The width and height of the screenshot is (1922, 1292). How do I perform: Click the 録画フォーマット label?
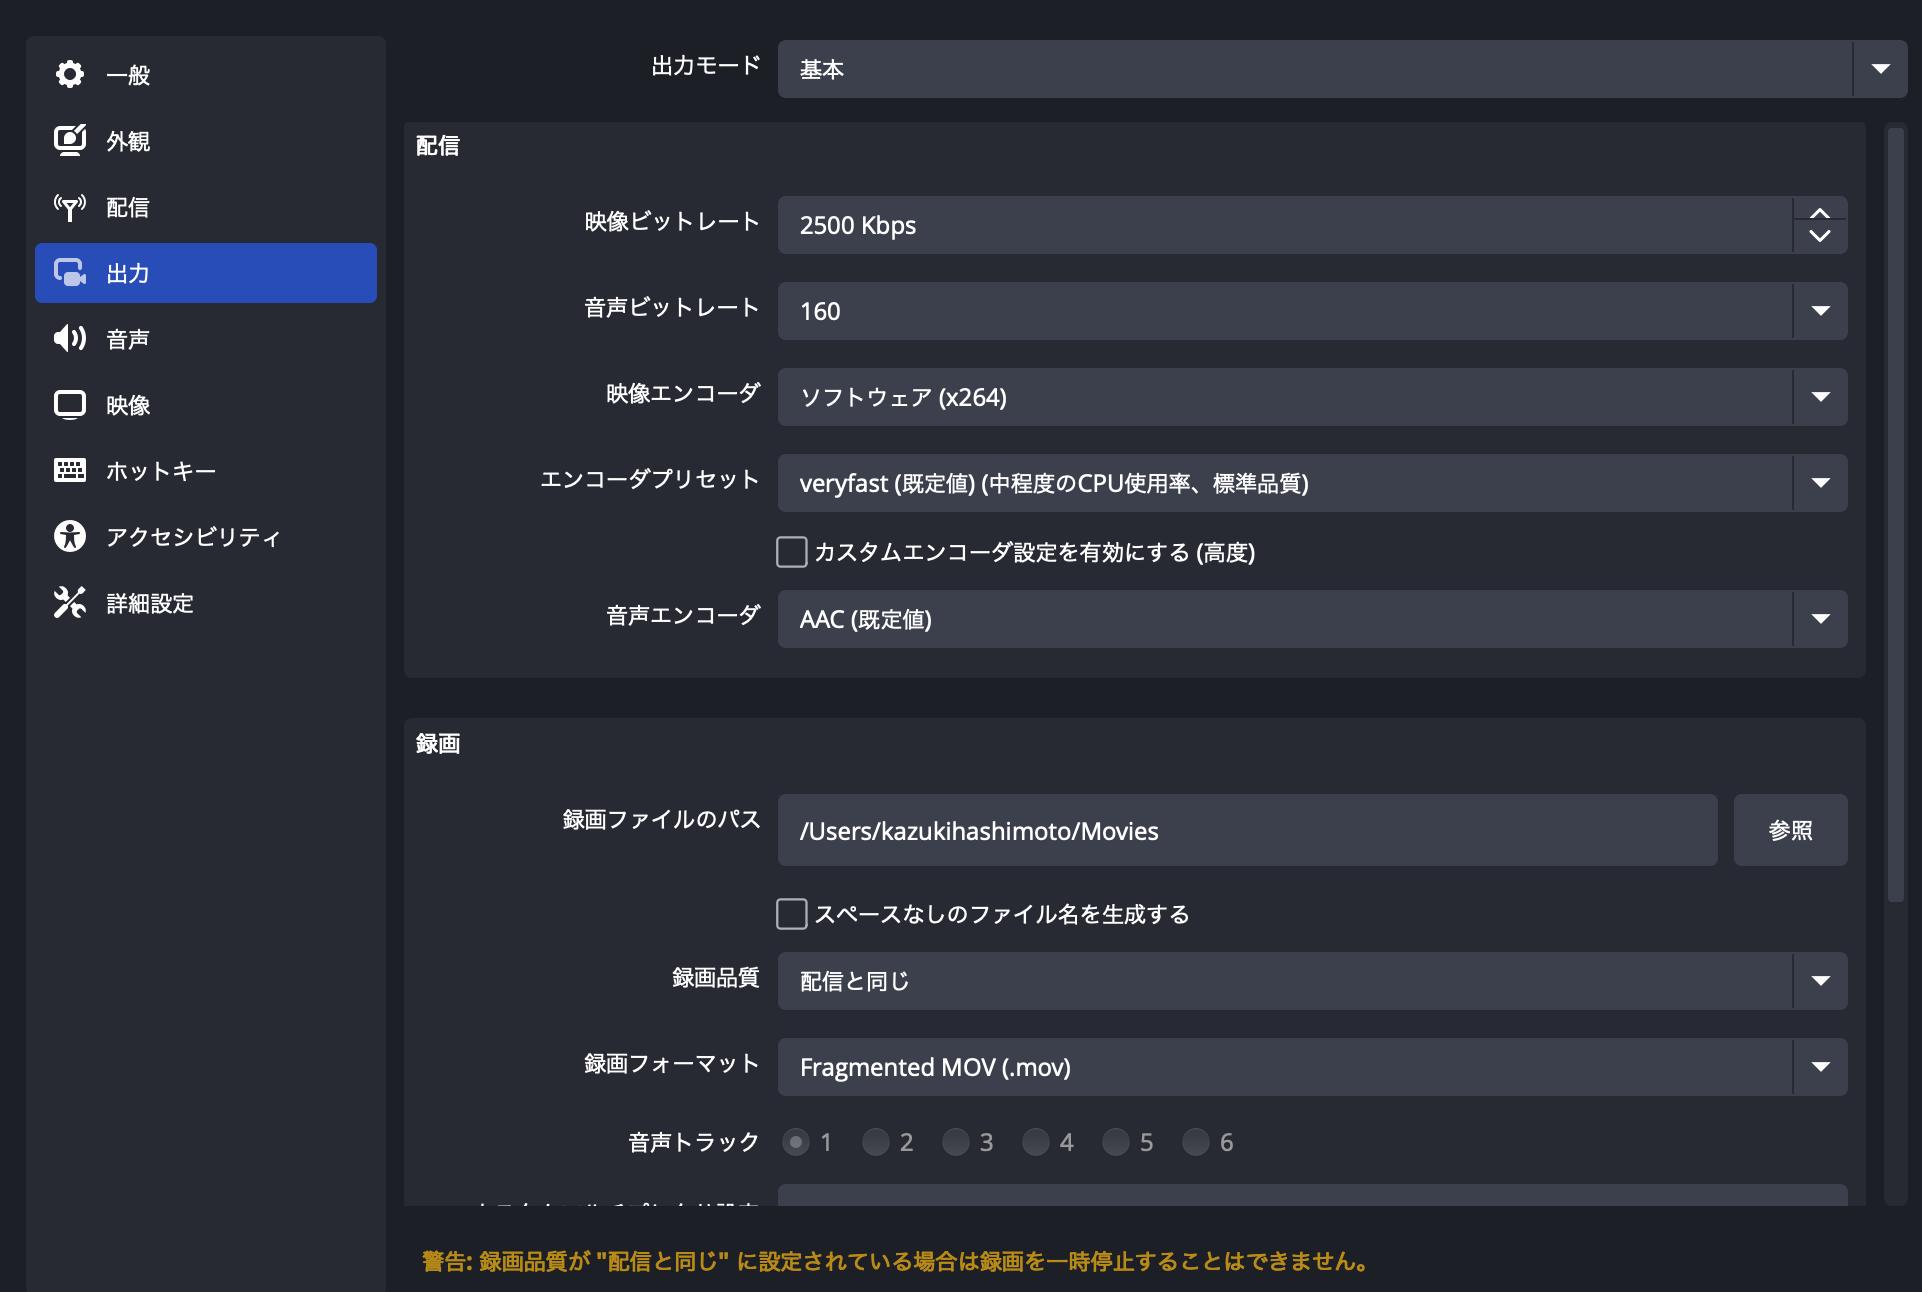[672, 1064]
